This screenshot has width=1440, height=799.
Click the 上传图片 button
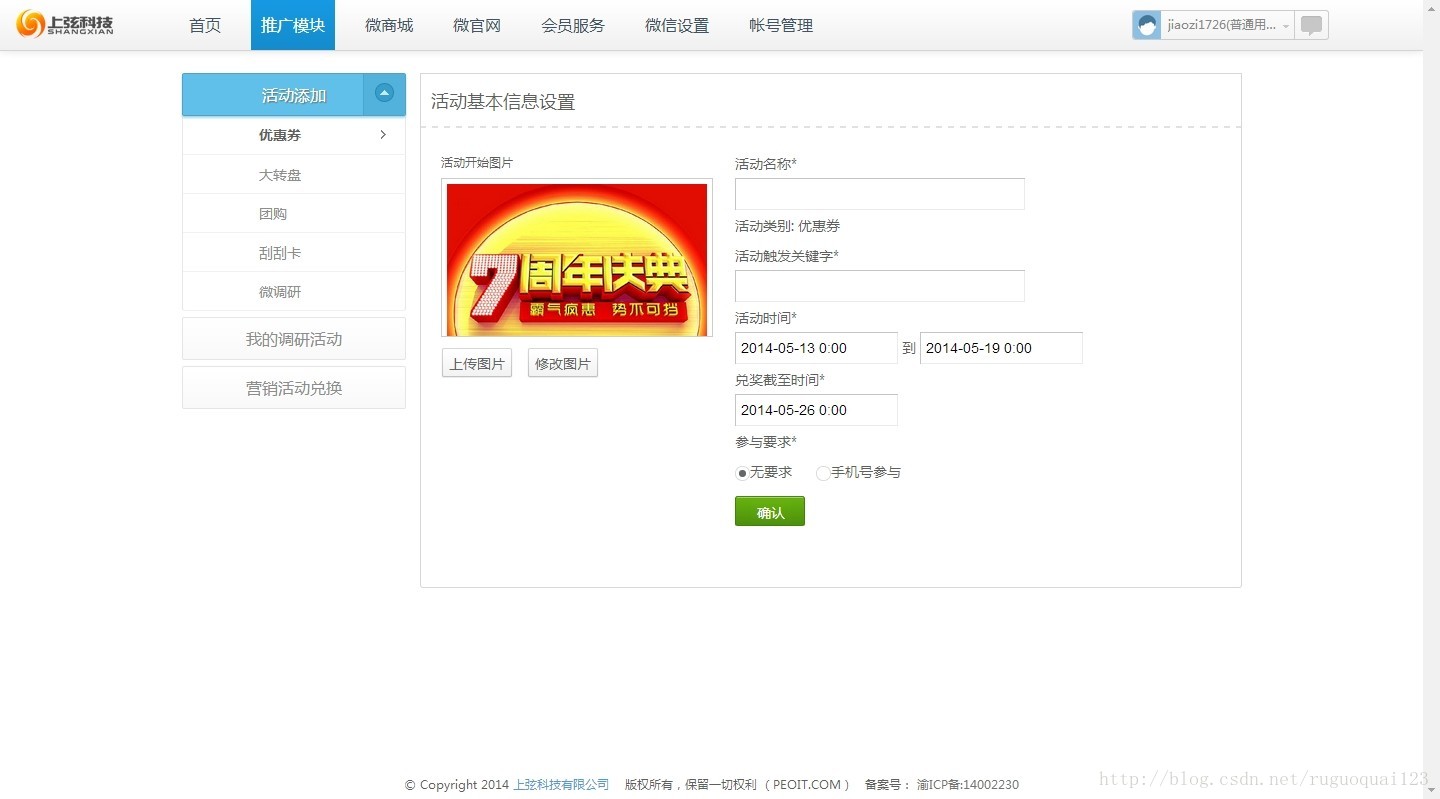[x=477, y=364]
